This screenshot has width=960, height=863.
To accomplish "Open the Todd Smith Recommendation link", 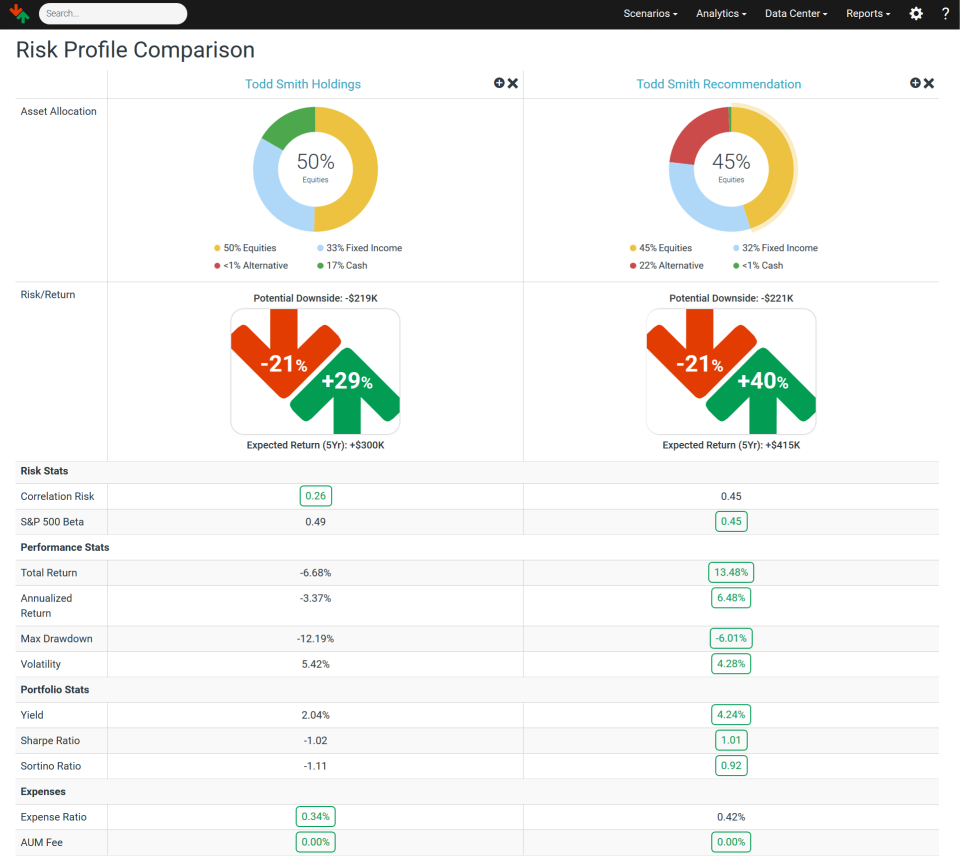I will click(719, 84).
